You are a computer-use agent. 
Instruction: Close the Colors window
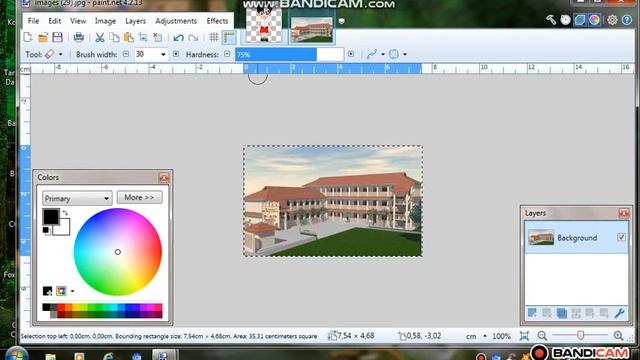[x=164, y=178]
